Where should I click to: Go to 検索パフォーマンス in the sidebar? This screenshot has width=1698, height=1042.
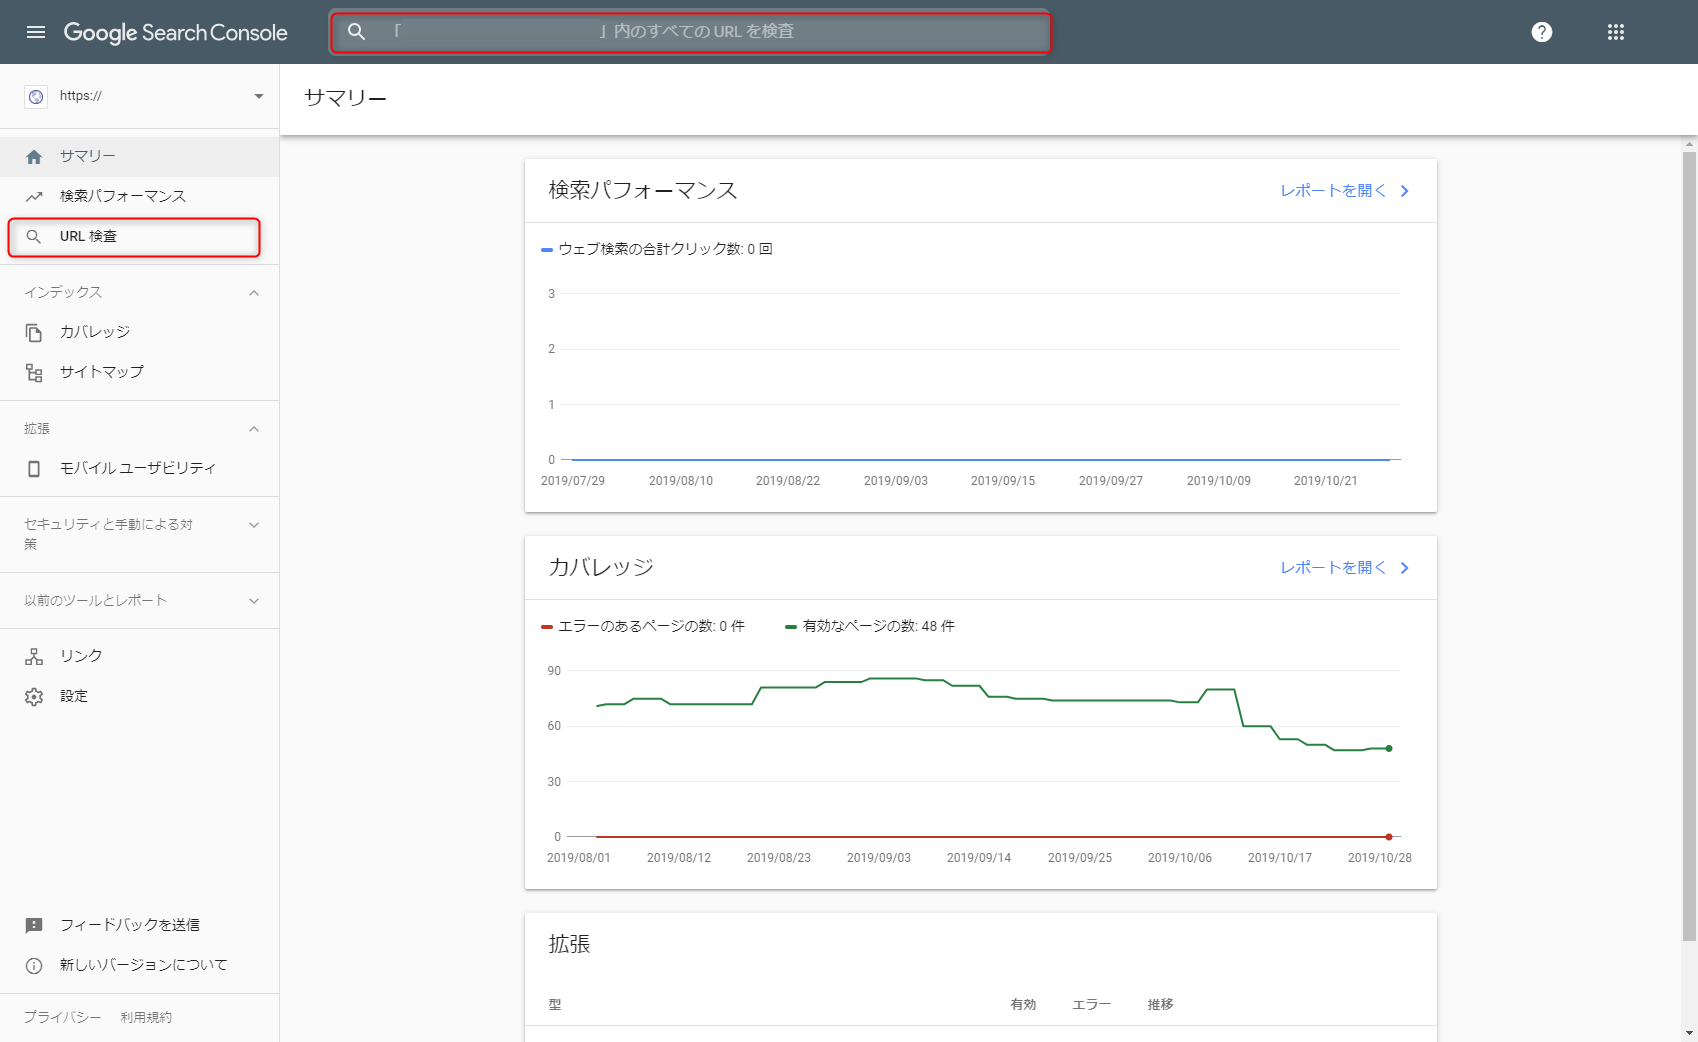point(139,196)
